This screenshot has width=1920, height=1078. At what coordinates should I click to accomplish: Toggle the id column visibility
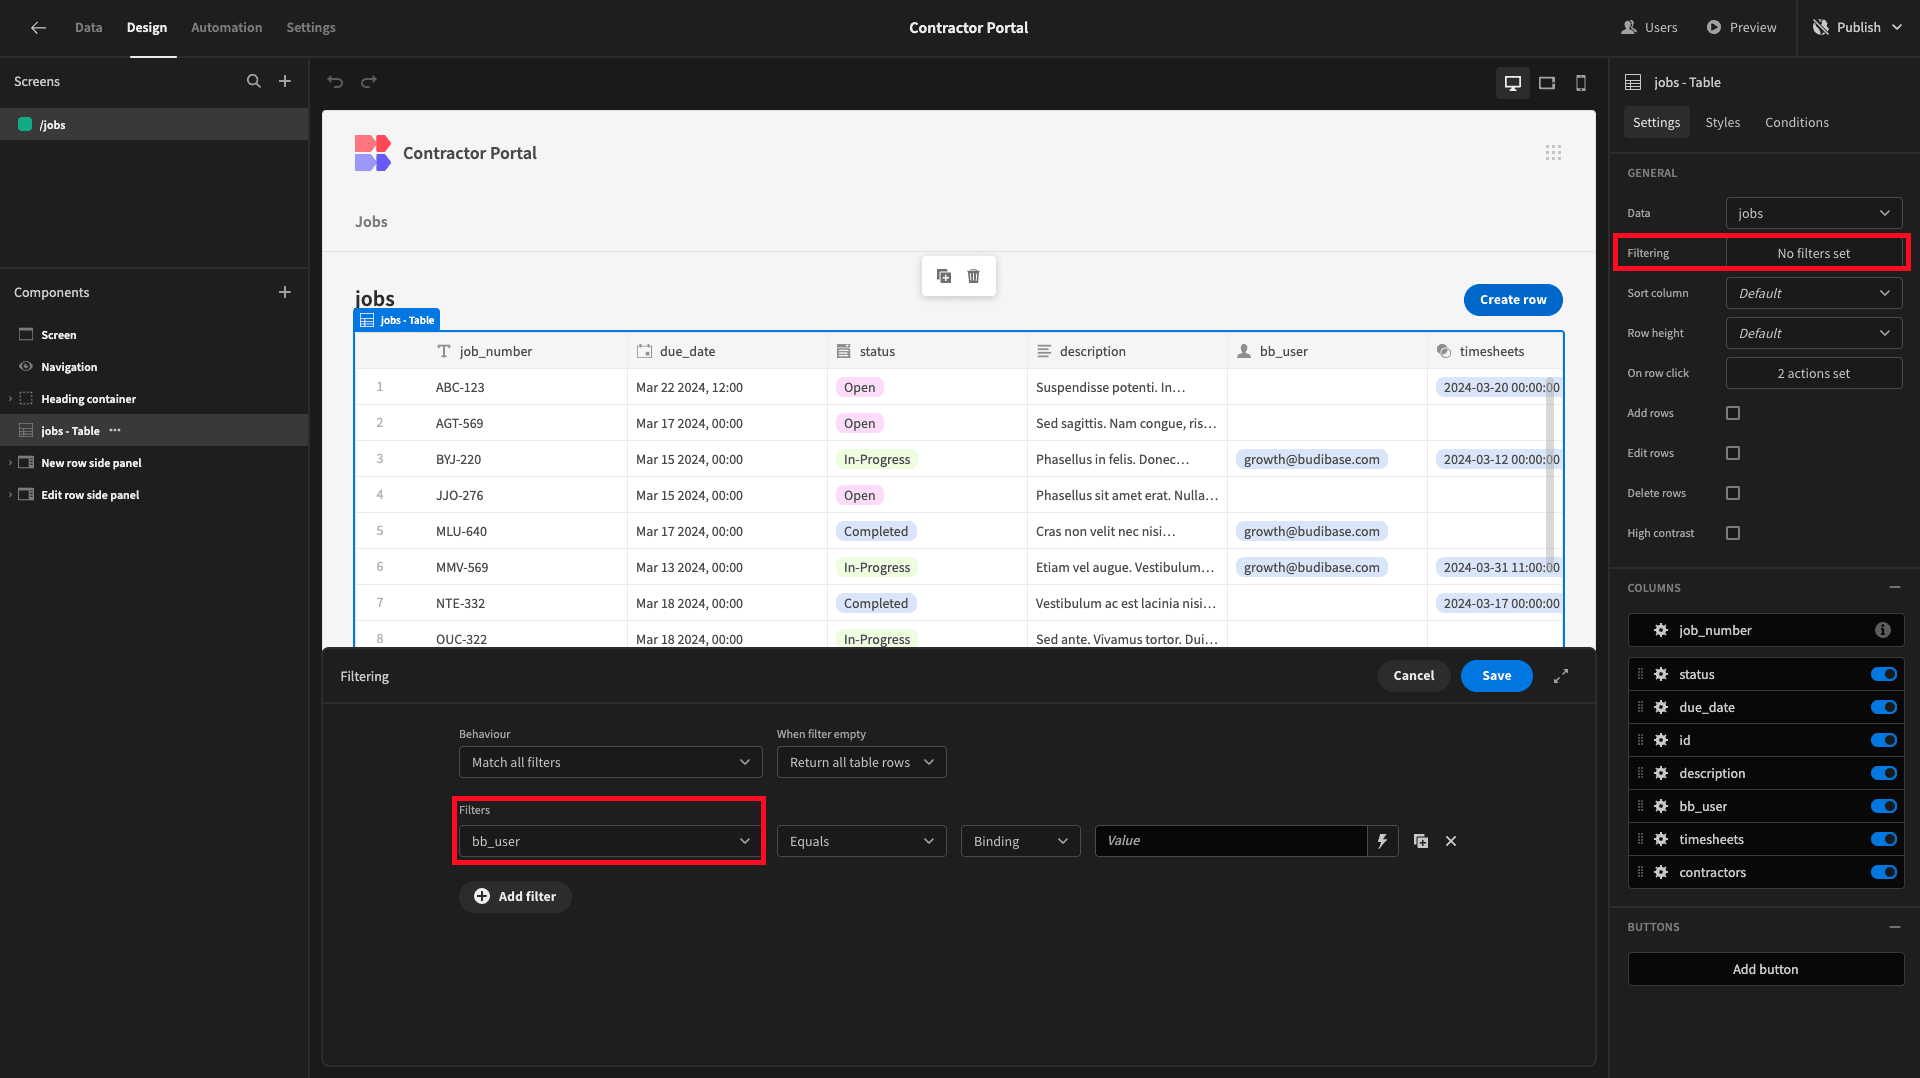(x=1884, y=740)
